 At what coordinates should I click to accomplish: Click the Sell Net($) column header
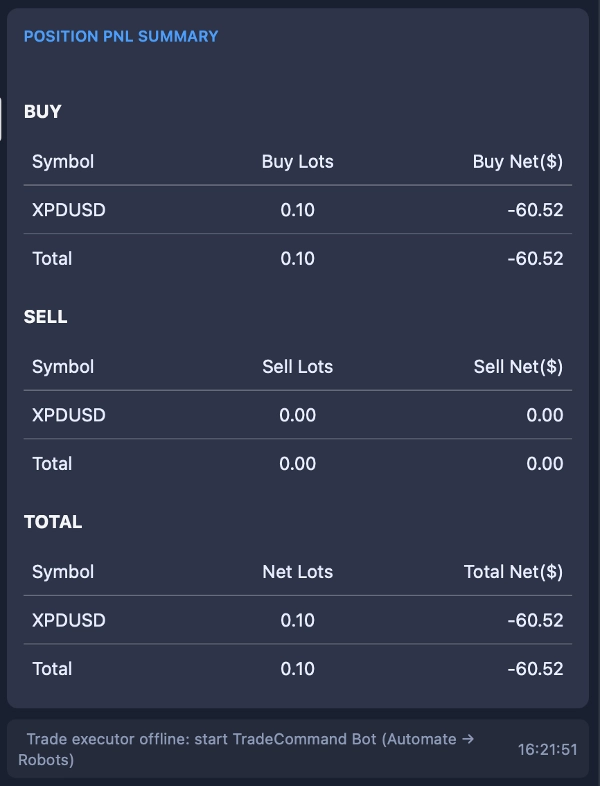518,366
